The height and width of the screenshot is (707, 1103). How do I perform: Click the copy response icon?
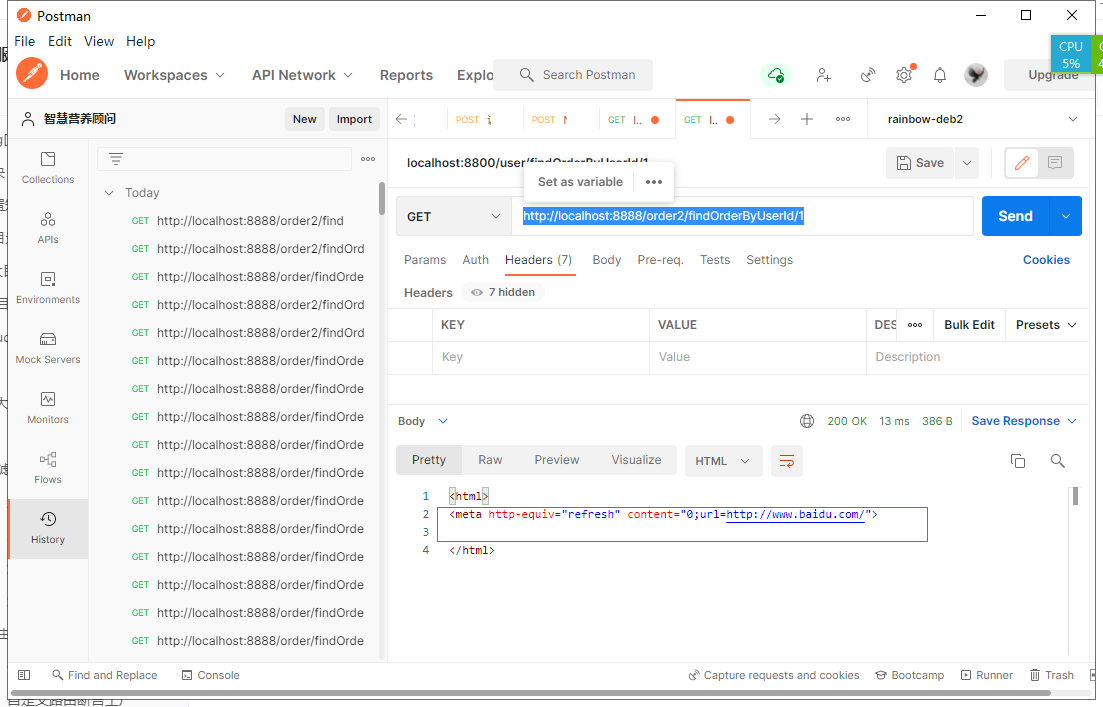click(1017, 461)
